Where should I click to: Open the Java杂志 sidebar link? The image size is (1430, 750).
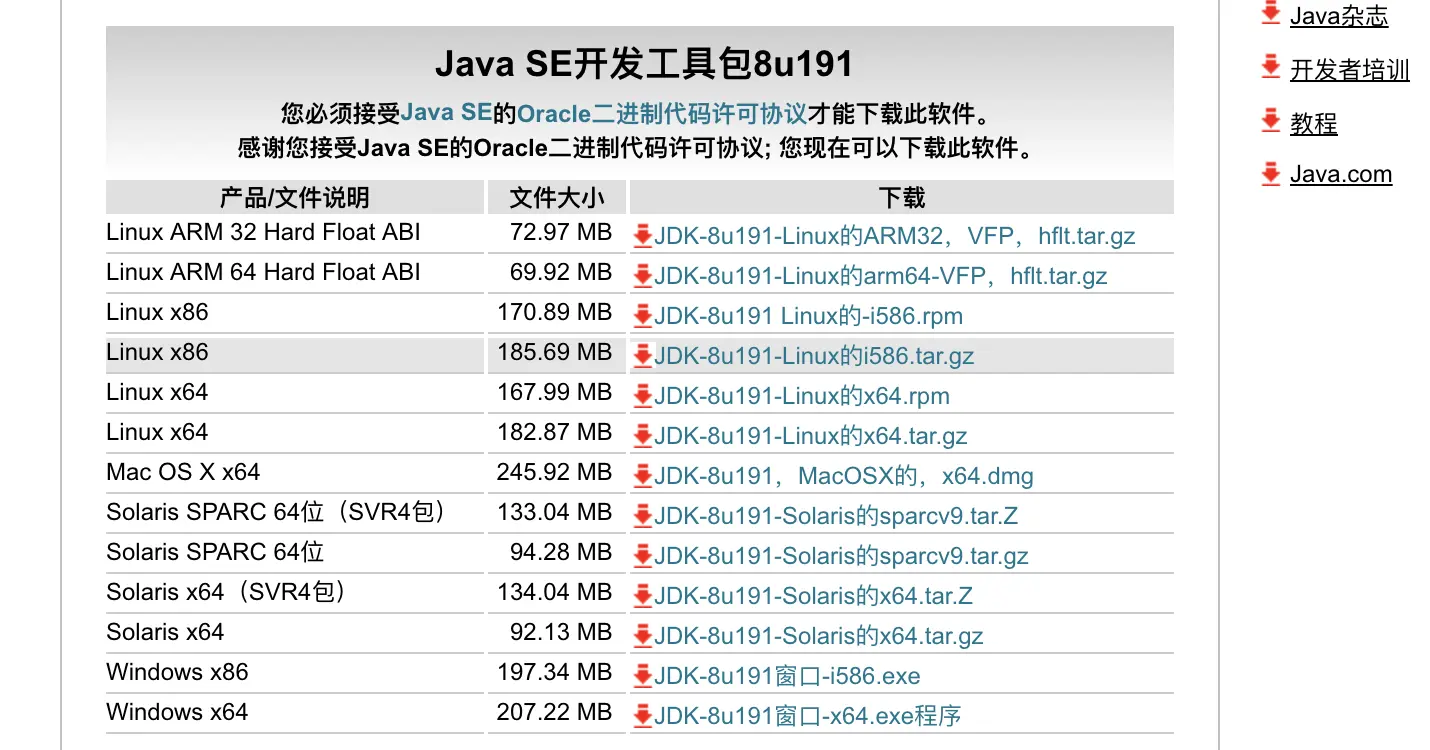point(1339,15)
